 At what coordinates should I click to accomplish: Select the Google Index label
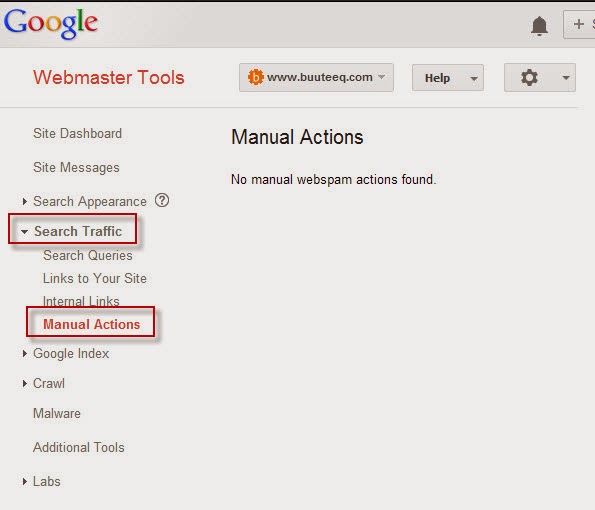(x=71, y=354)
